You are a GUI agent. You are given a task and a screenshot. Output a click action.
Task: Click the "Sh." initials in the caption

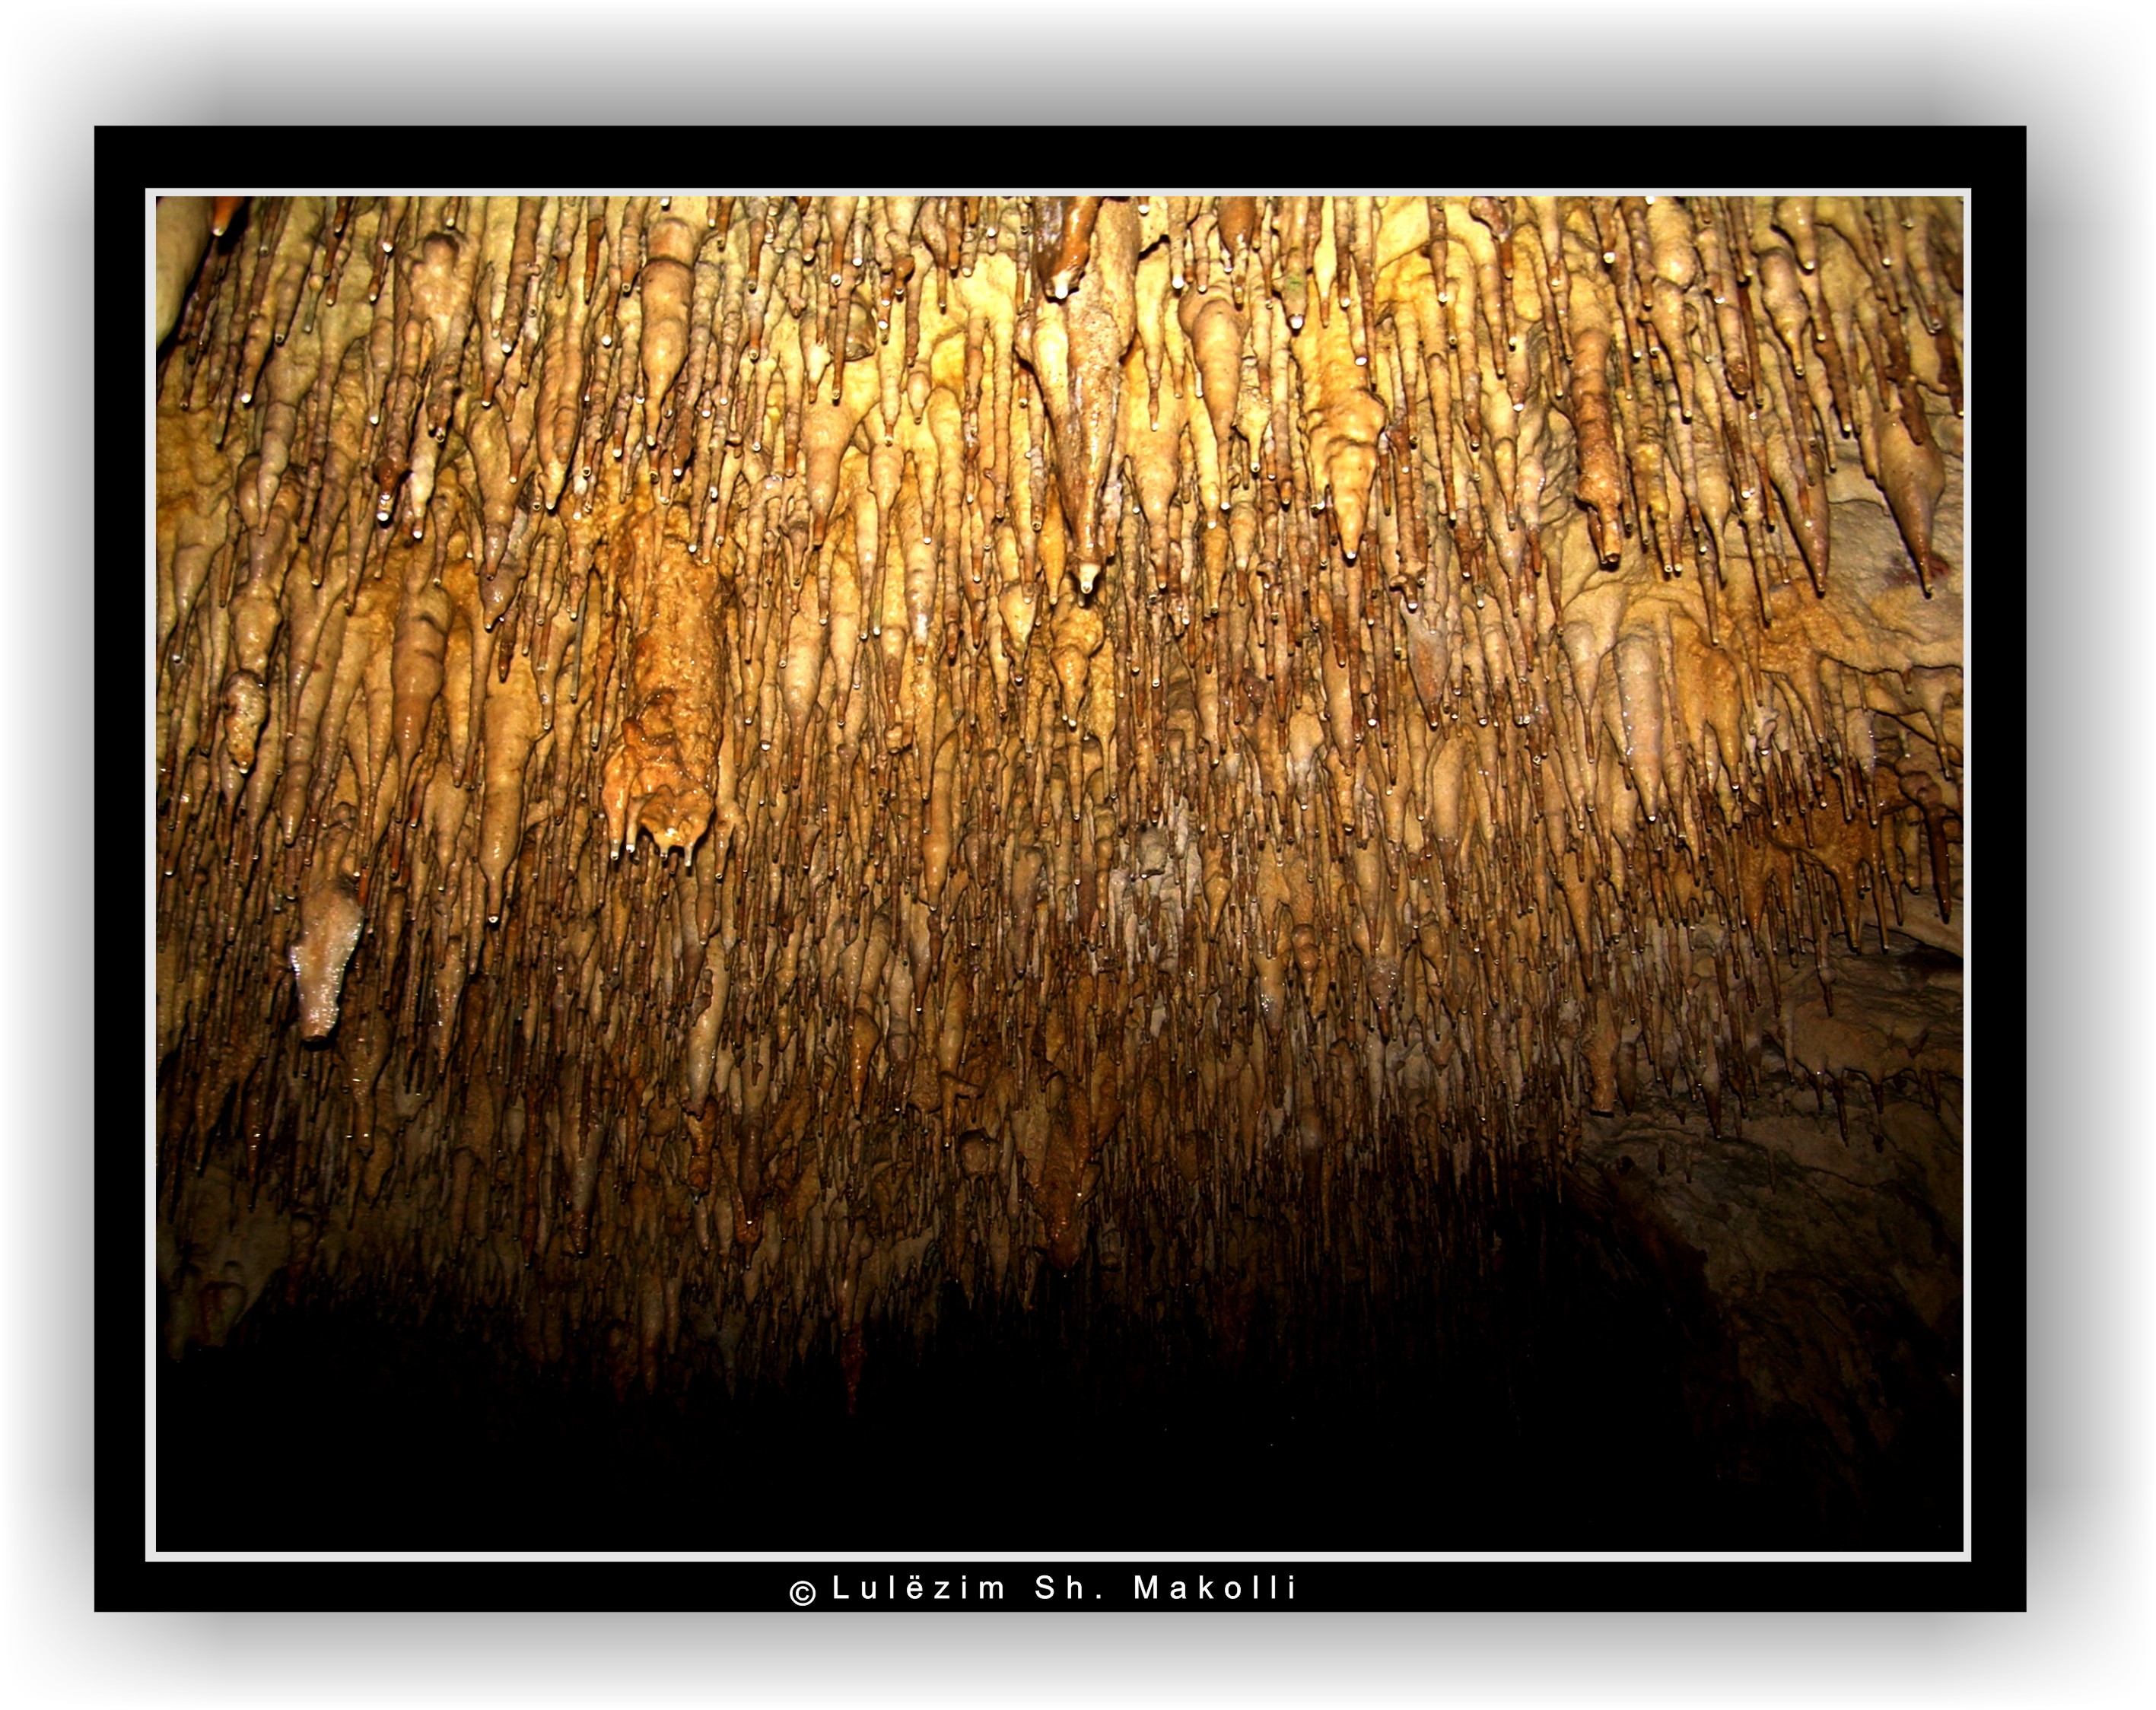[1070, 1588]
